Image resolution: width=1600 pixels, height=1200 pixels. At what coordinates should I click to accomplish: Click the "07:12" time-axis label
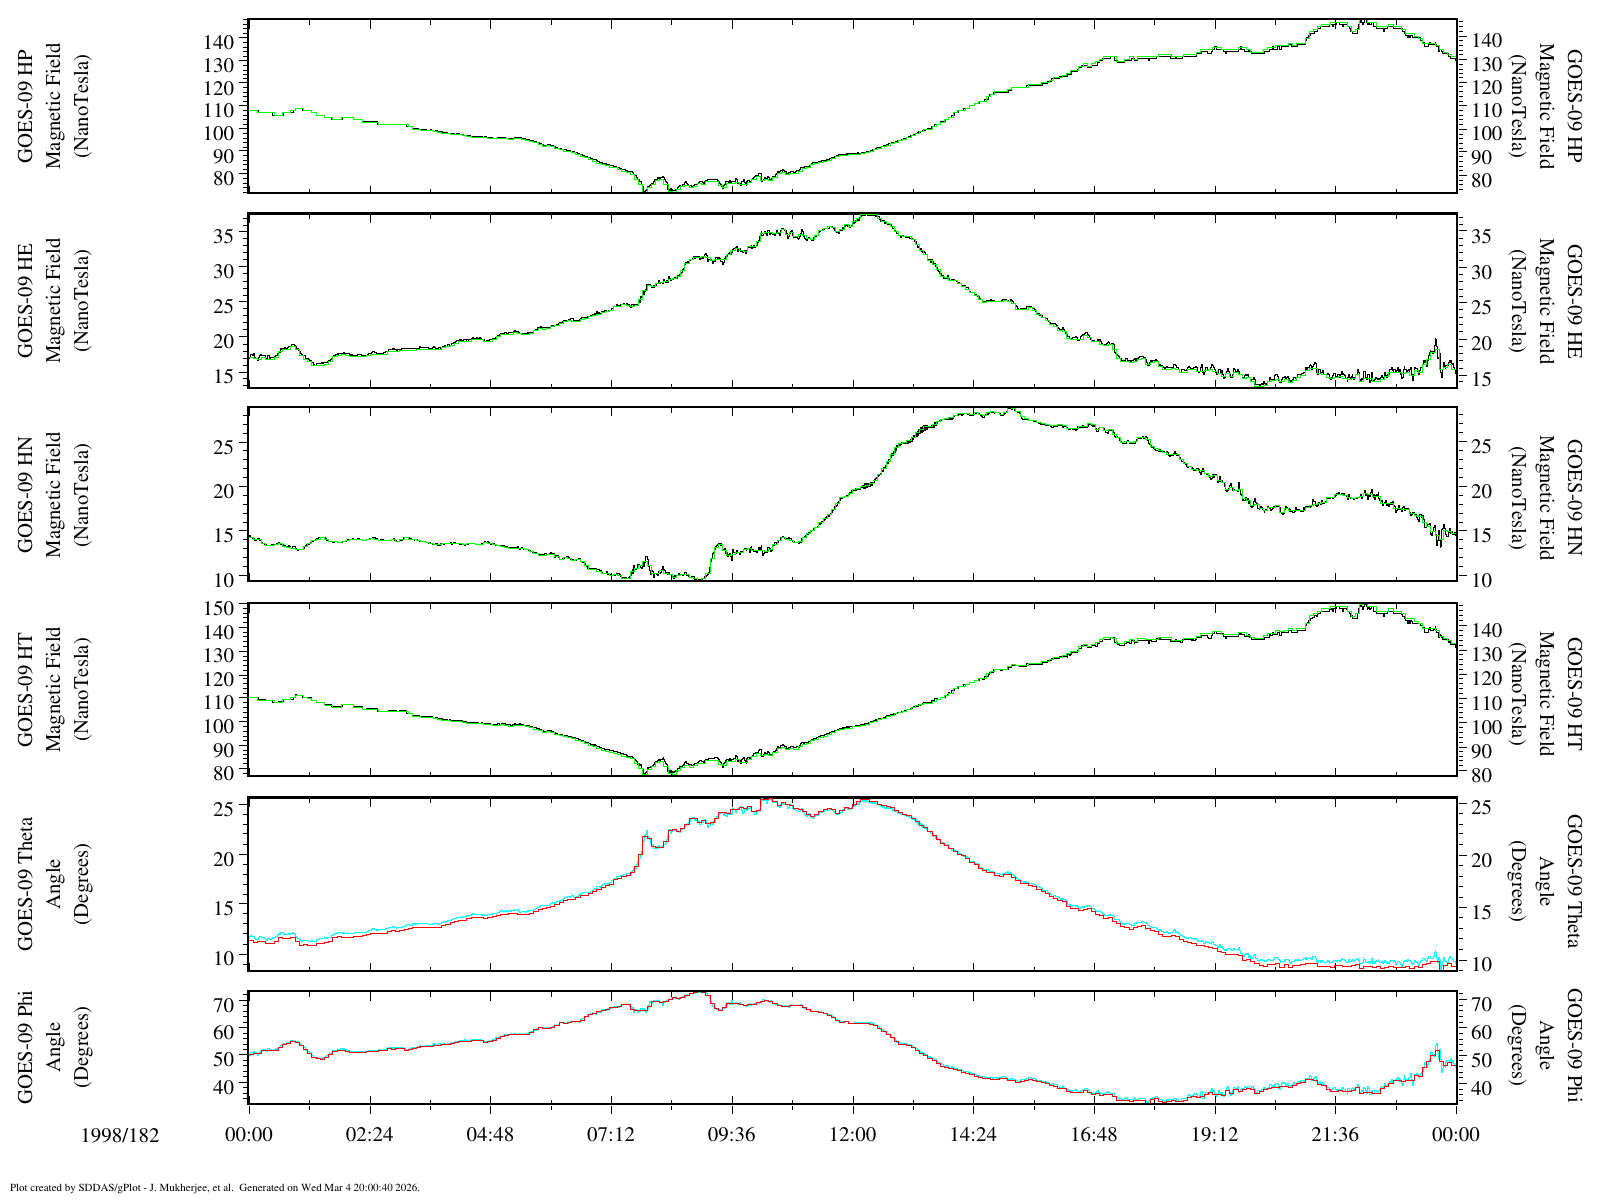(x=611, y=1135)
